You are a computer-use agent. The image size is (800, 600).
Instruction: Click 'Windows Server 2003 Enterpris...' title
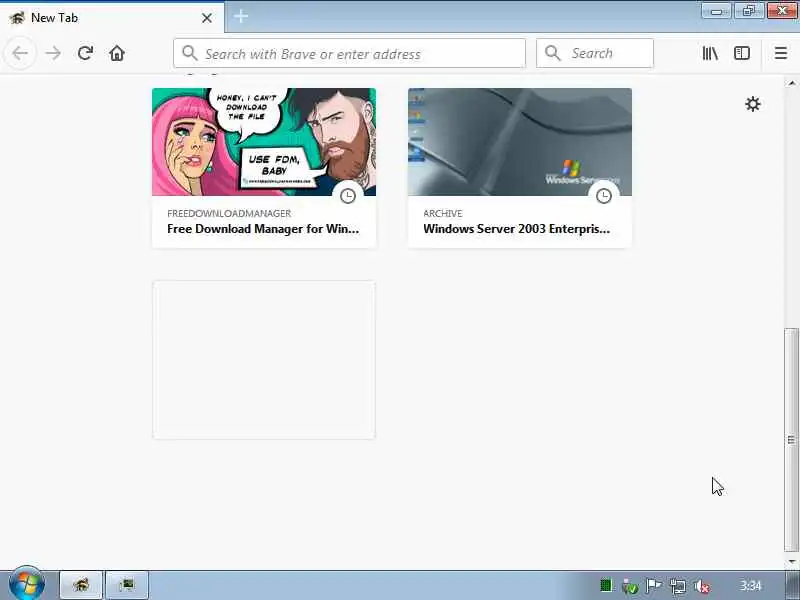(516, 229)
